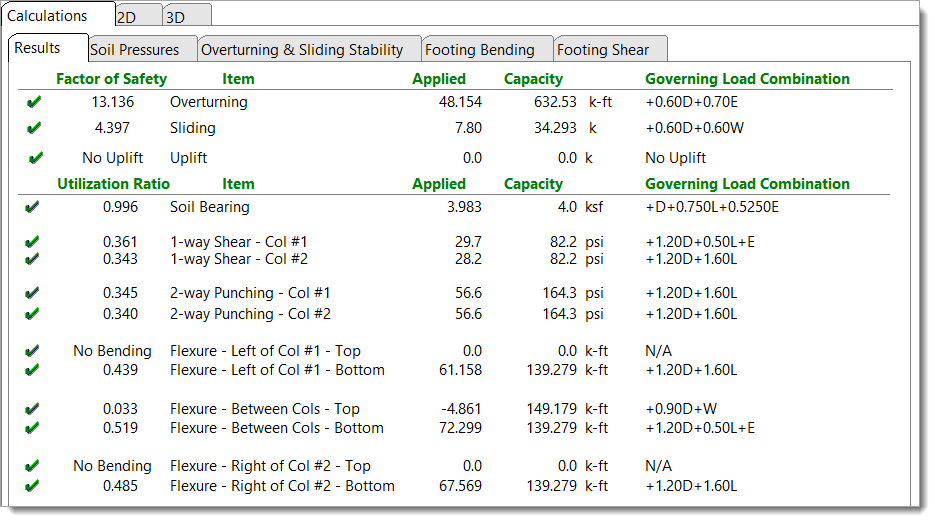
Task: Click the +0.60D+0.70E load combination
Action: point(692,102)
